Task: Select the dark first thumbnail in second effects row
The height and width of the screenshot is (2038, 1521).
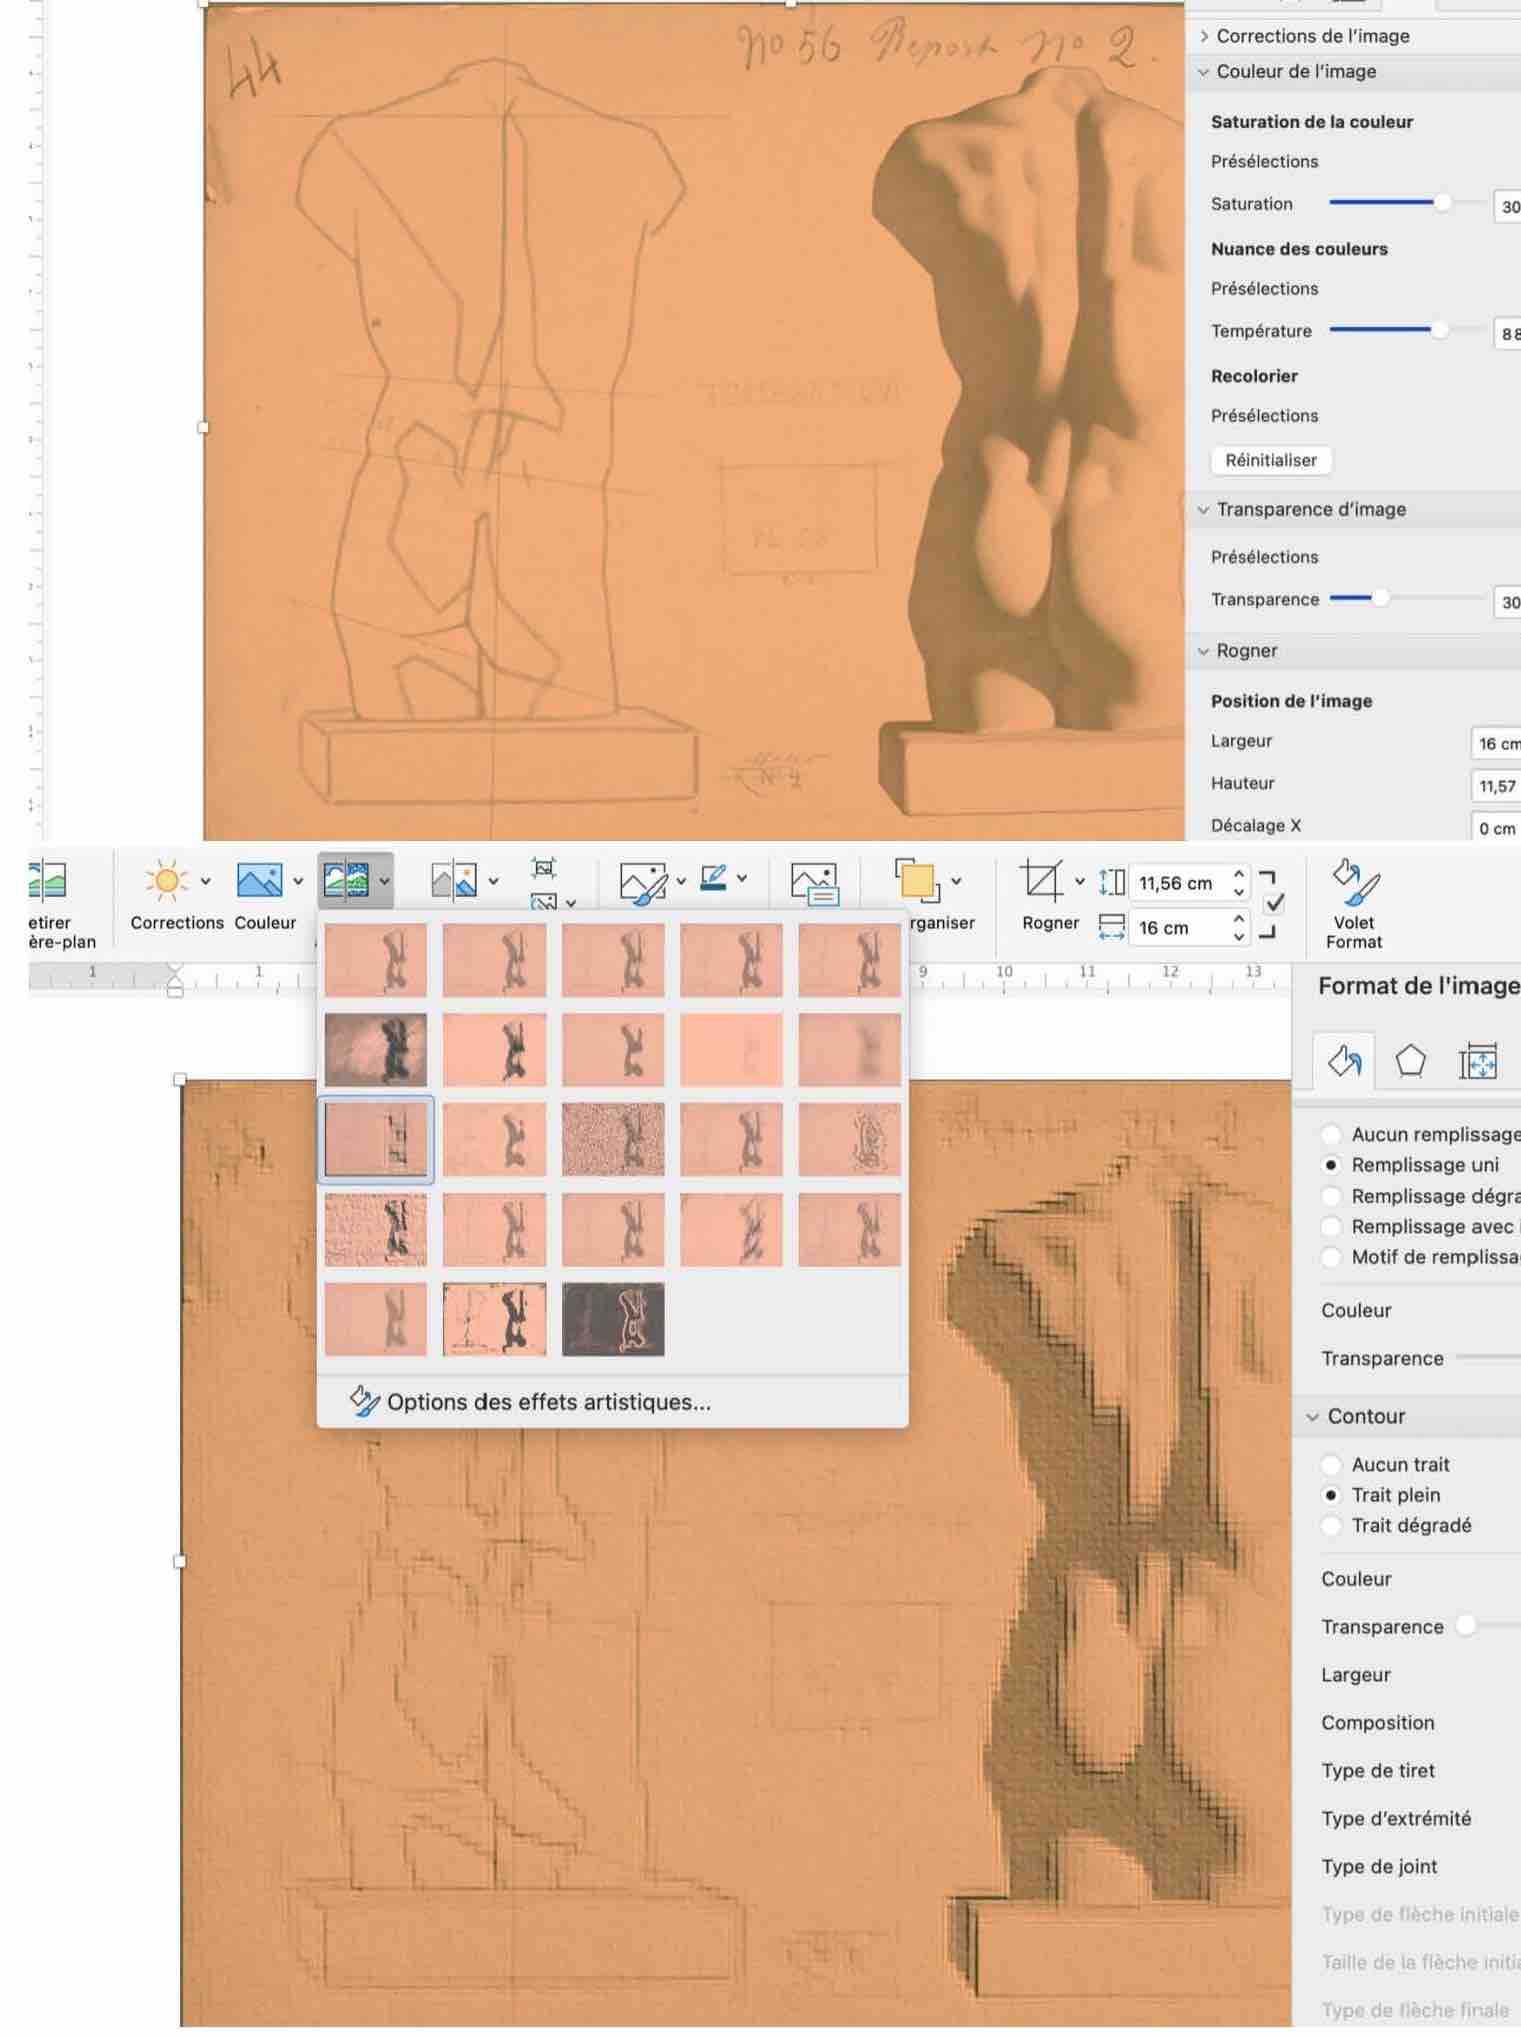Action: [x=376, y=1050]
